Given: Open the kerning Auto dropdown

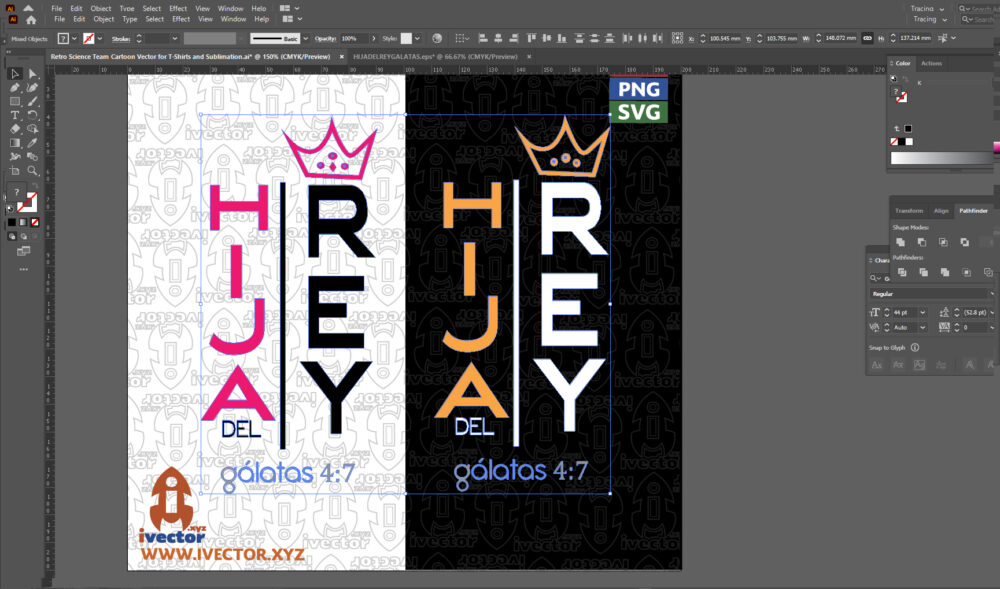Looking at the screenshot, I should 922,327.
